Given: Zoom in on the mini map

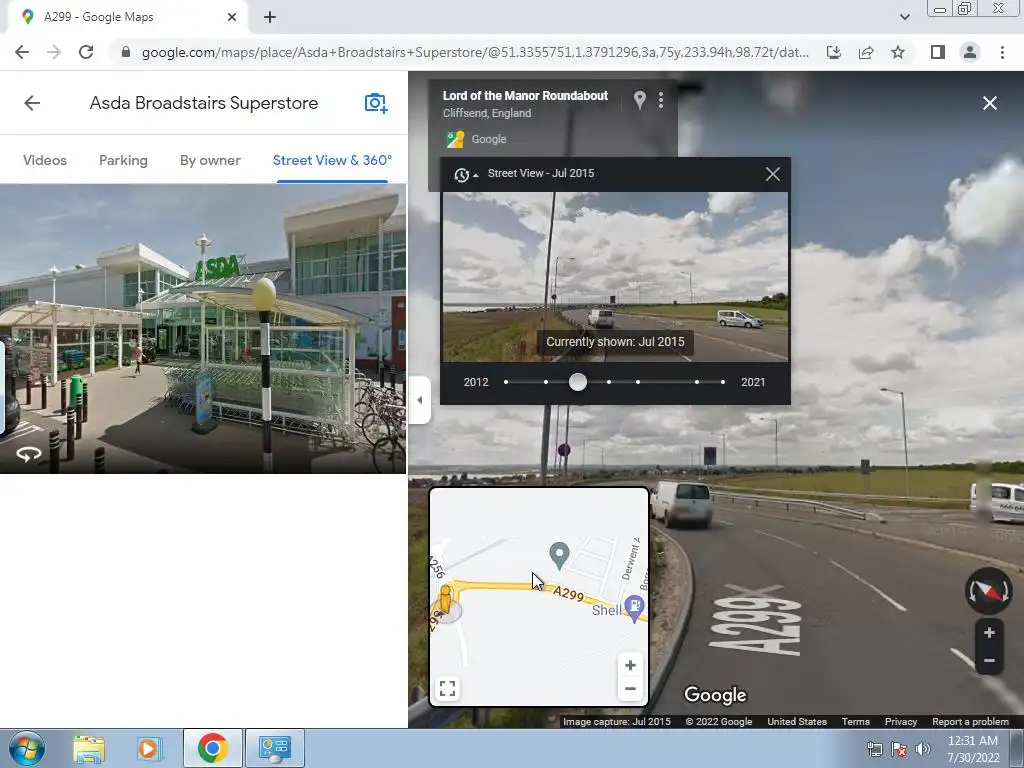Looking at the screenshot, I should pyautogui.click(x=630, y=665).
